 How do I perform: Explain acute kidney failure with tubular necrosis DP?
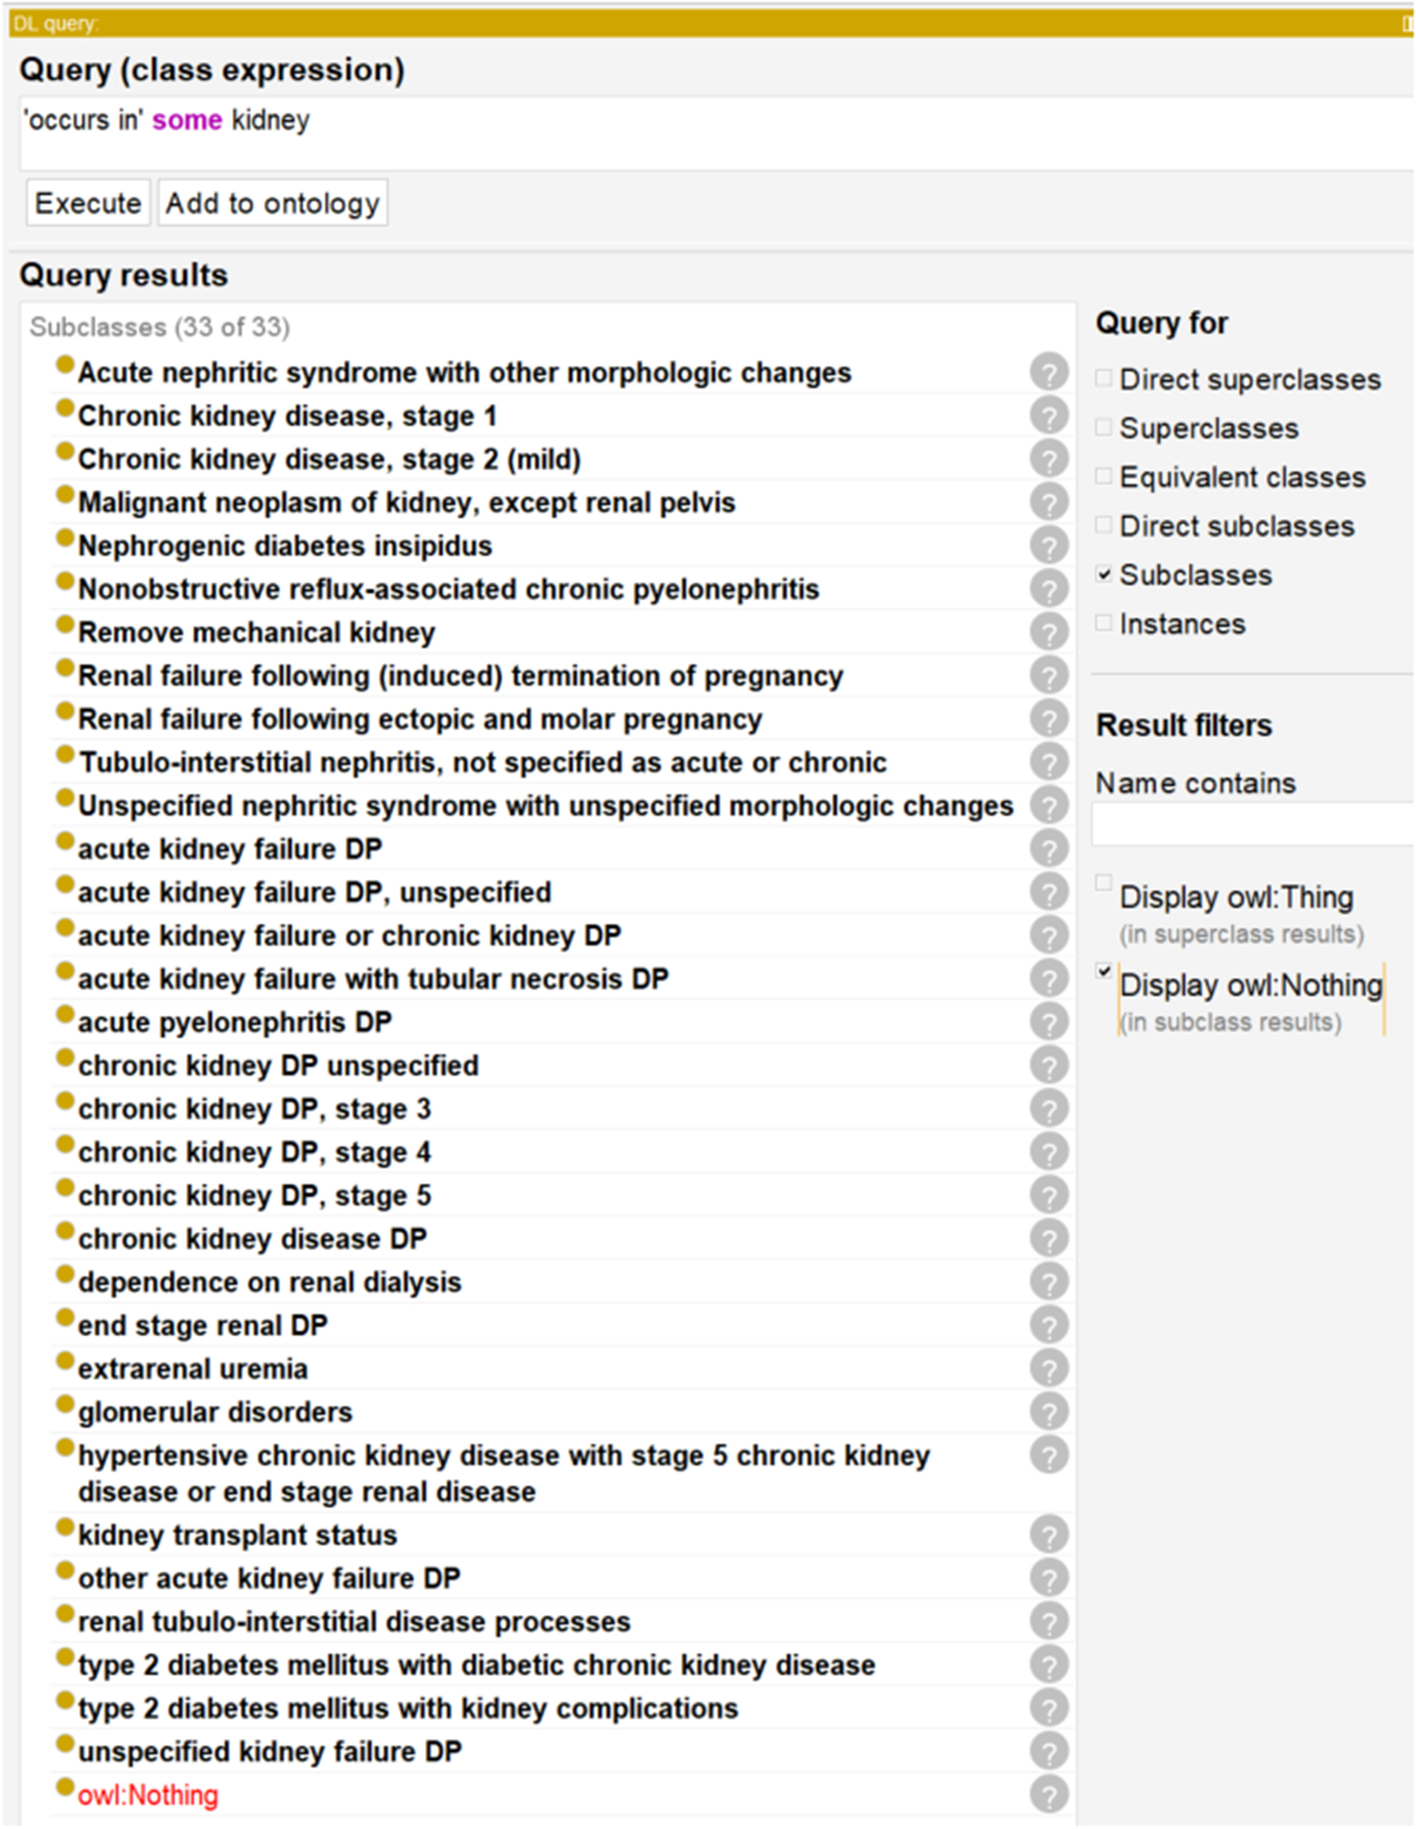tap(1049, 979)
